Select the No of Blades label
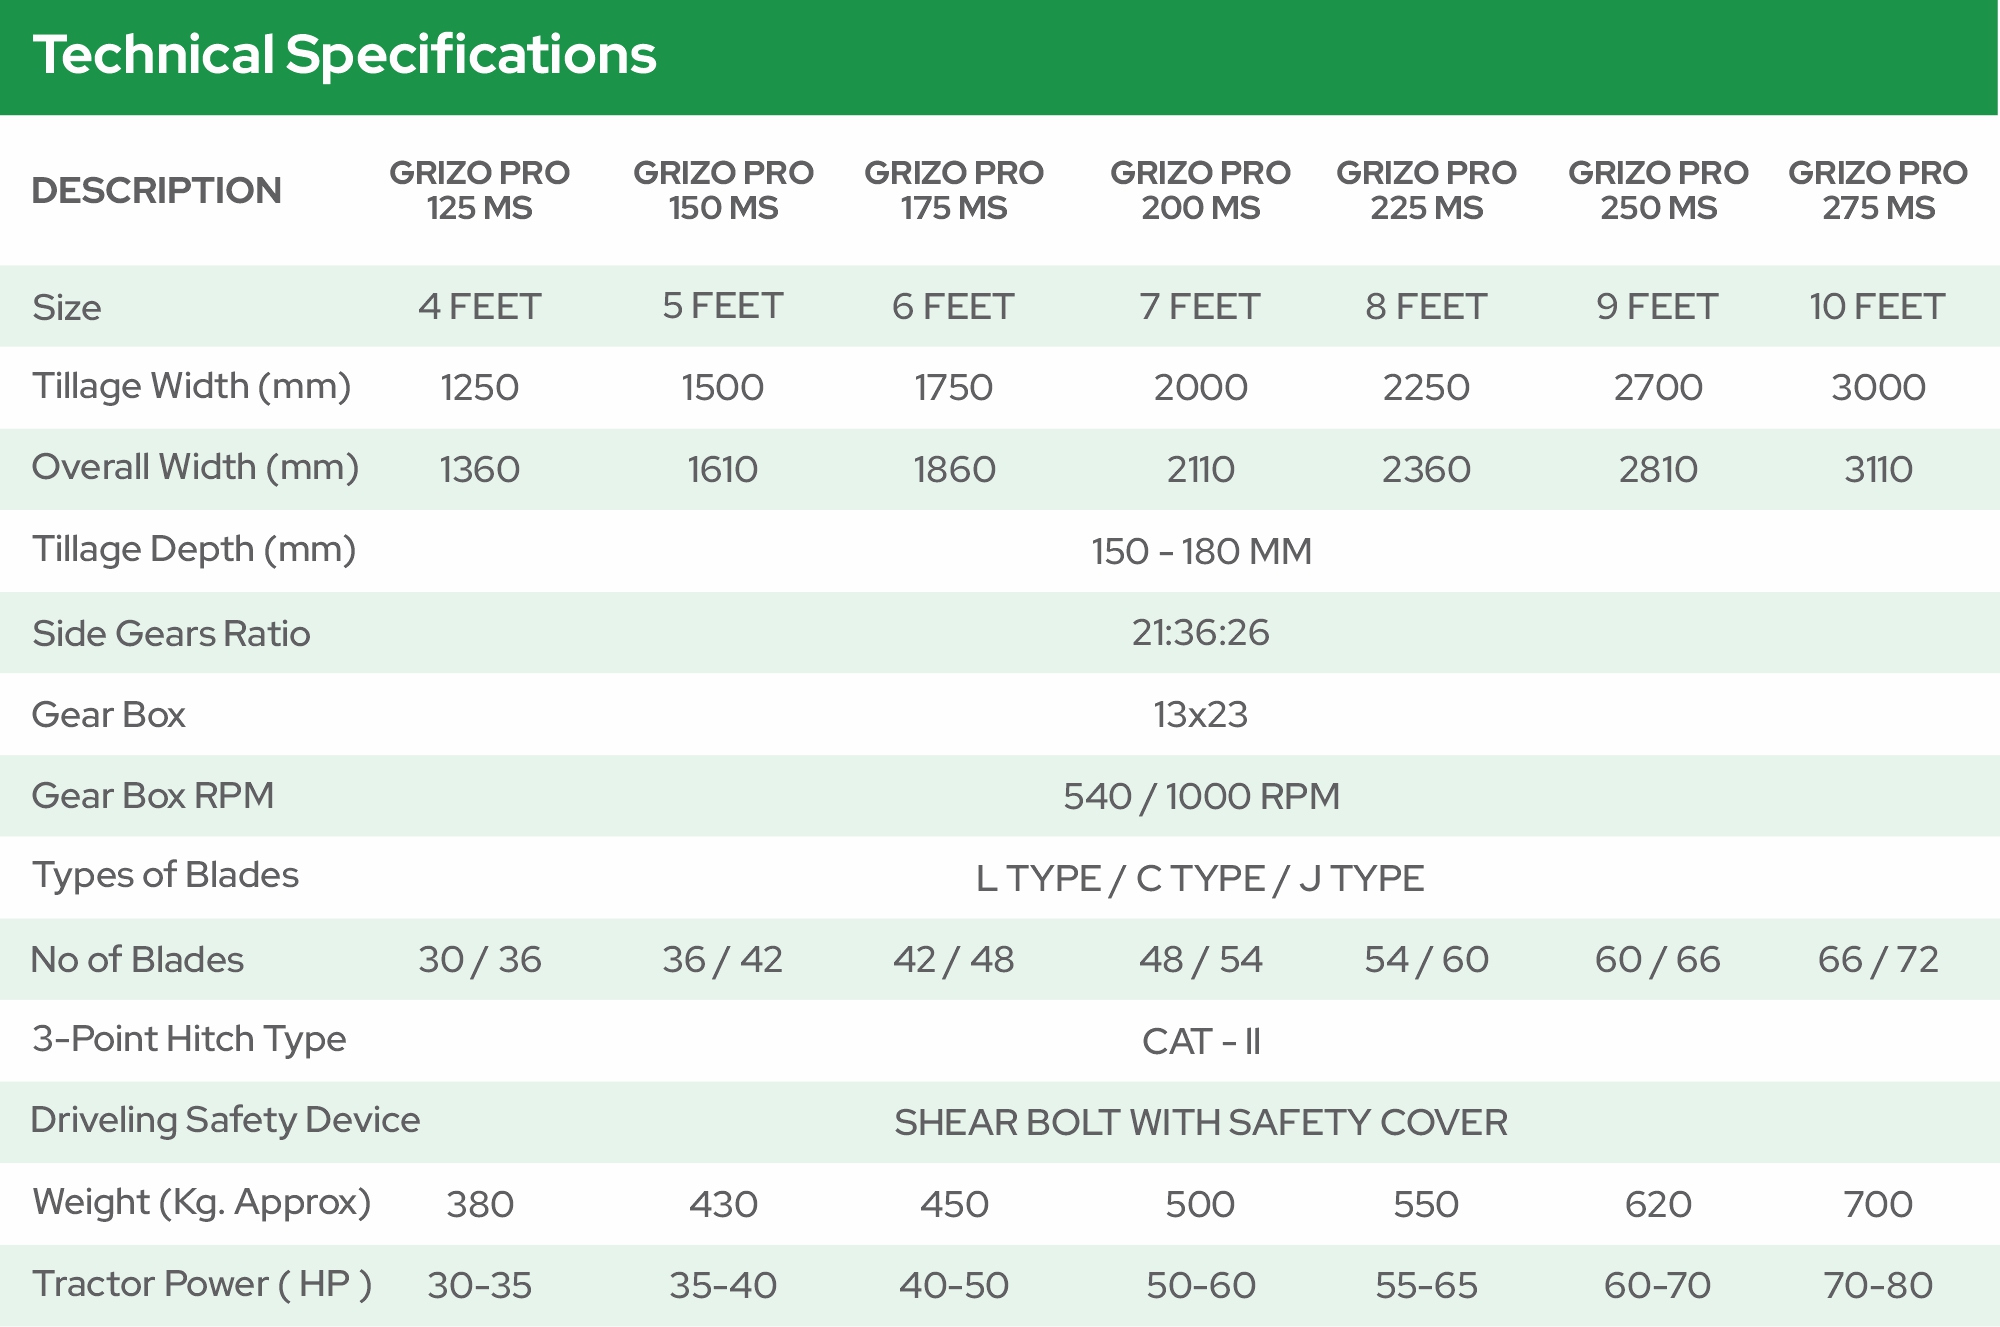Viewport: 2000px width, 1327px height. (x=137, y=959)
